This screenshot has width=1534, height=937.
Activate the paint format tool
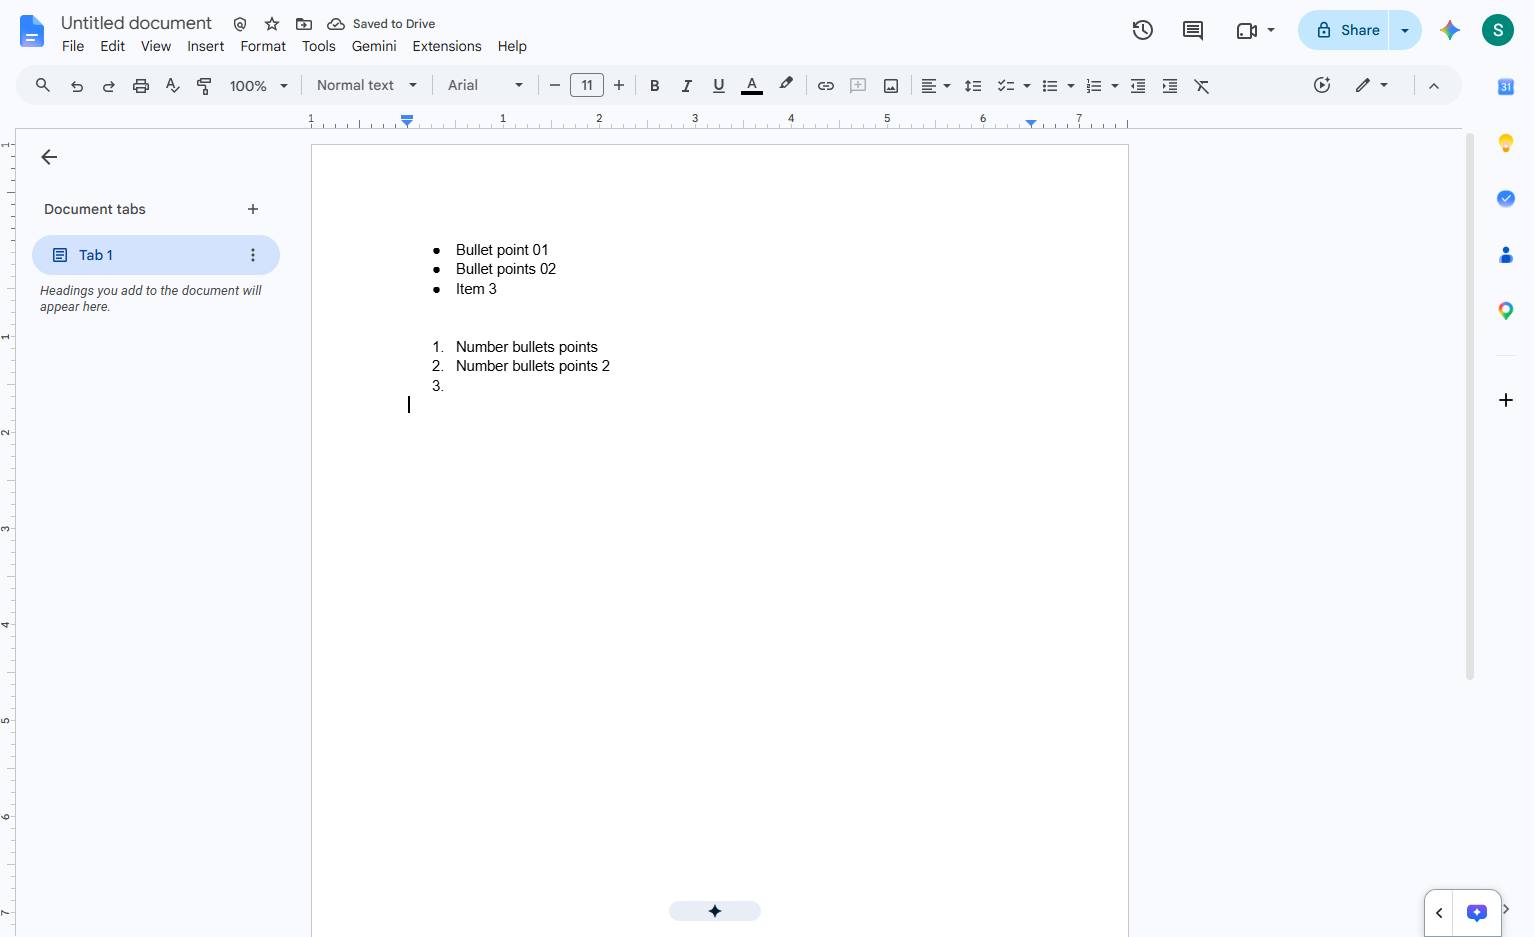point(204,86)
